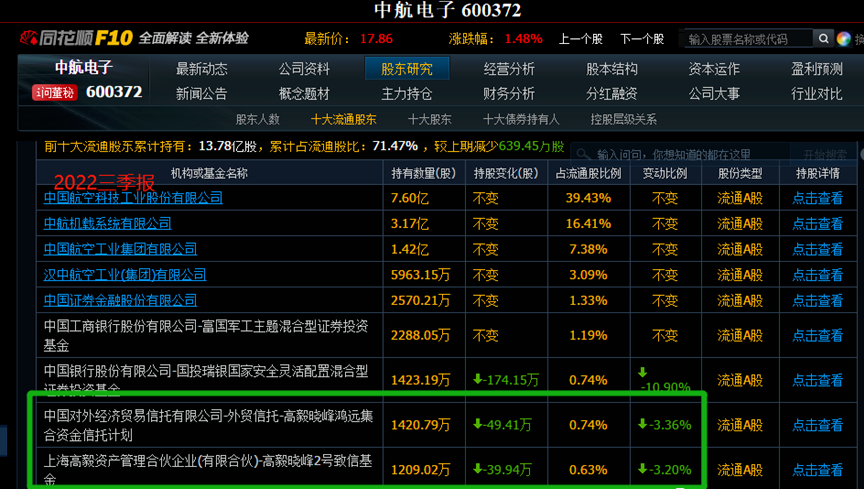Viewport: 864px width, 489px height.
Task: Open the 财务分析 tab
Action: (x=509, y=94)
